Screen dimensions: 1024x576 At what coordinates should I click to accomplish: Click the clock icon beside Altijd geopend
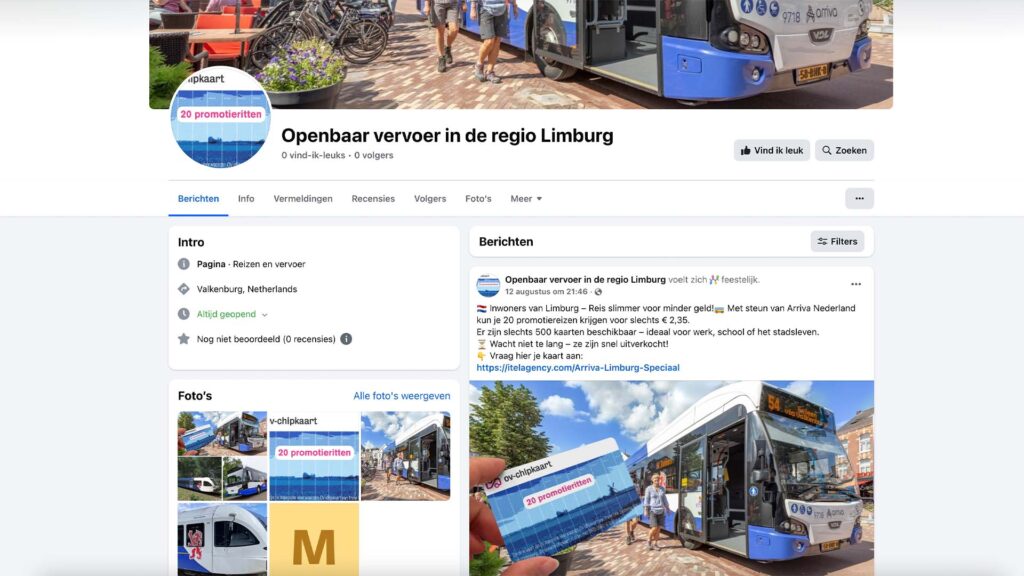point(184,314)
